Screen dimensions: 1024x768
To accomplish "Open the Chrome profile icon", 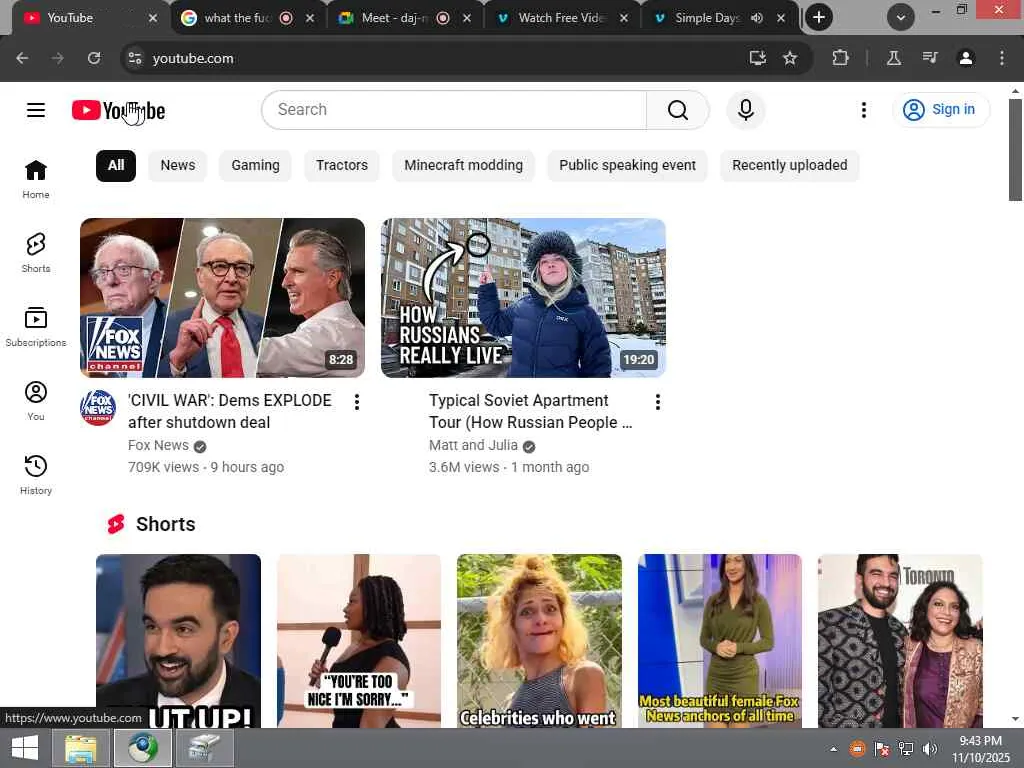I will [966, 58].
